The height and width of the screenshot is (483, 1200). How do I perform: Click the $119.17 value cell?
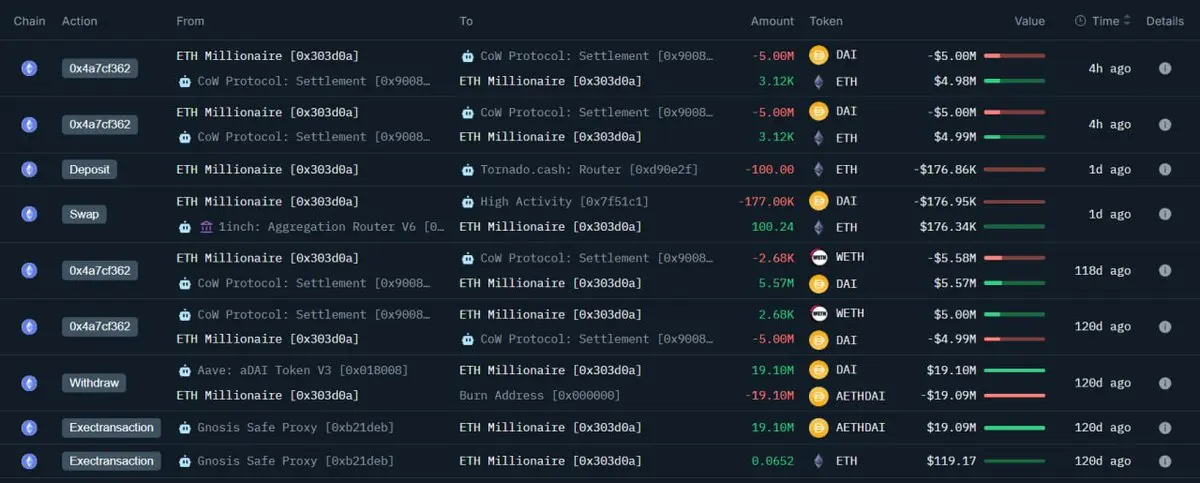point(951,461)
